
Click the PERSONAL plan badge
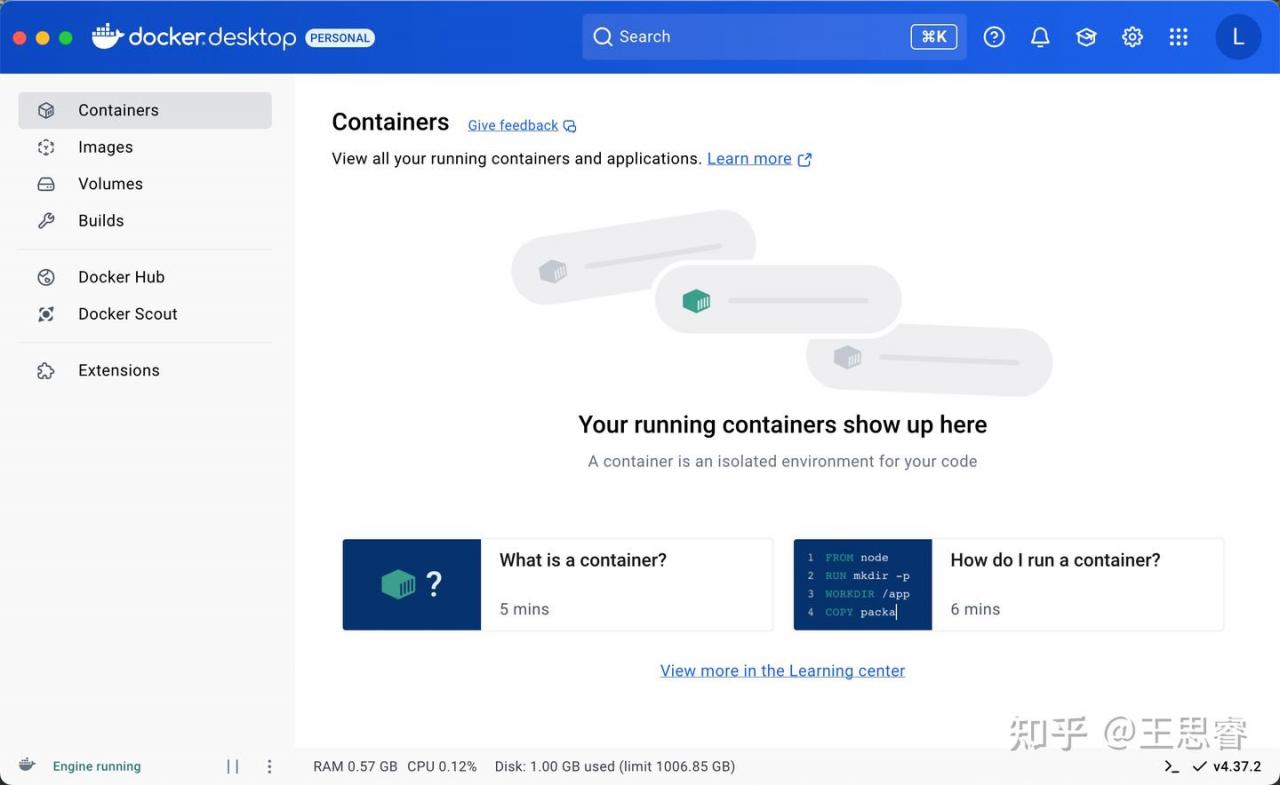340,38
